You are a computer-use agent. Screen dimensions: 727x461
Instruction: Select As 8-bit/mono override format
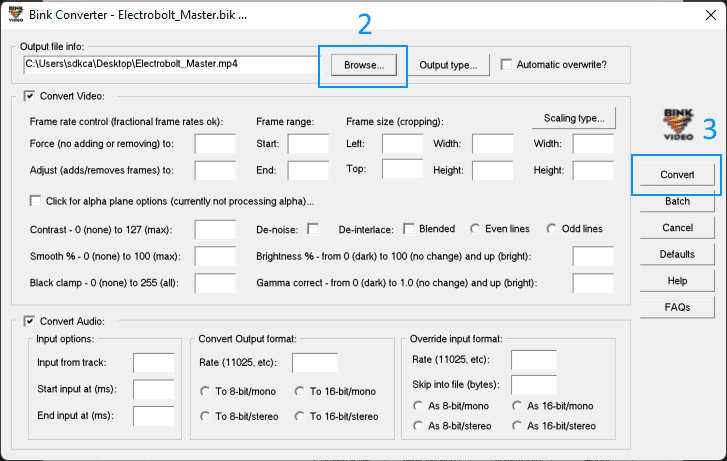[419, 406]
